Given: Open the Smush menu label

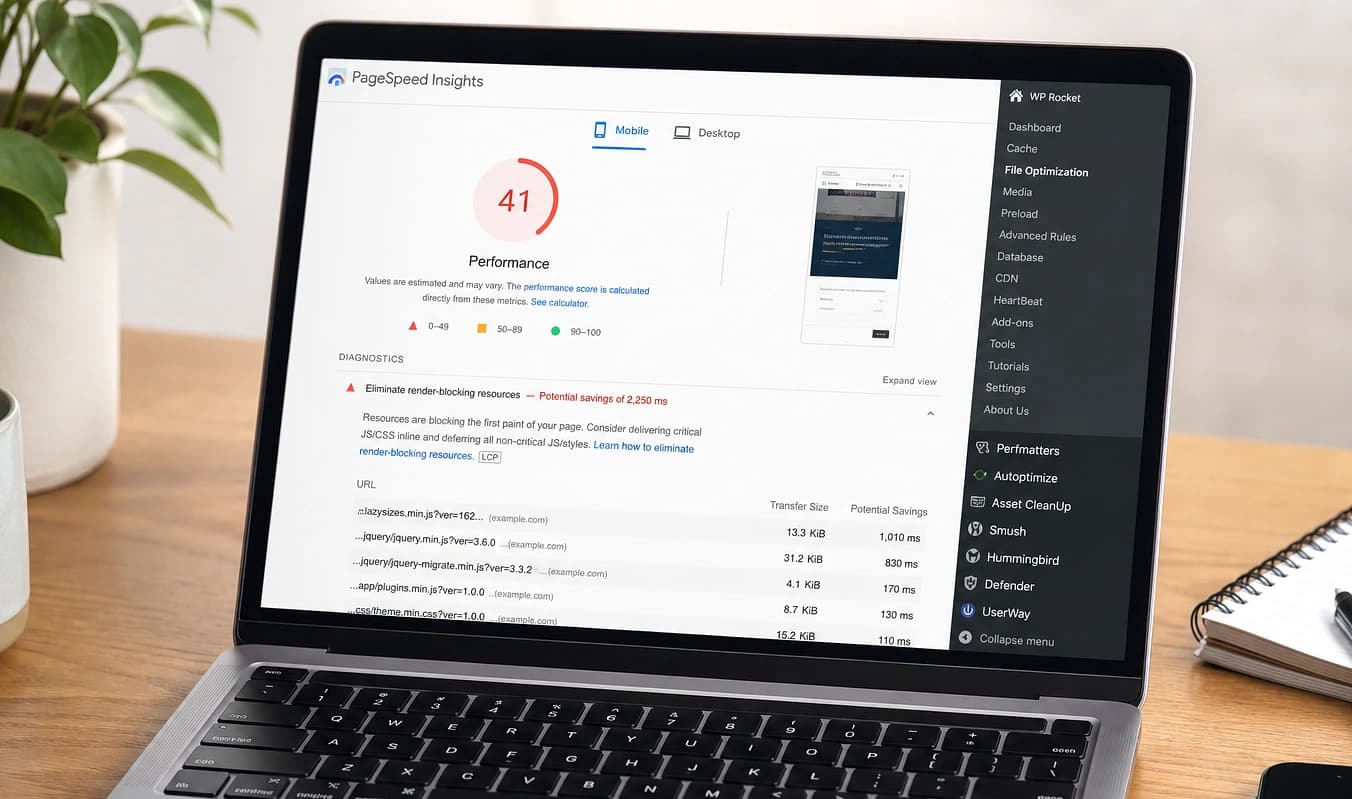Looking at the screenshot, I should point(1007,531).
